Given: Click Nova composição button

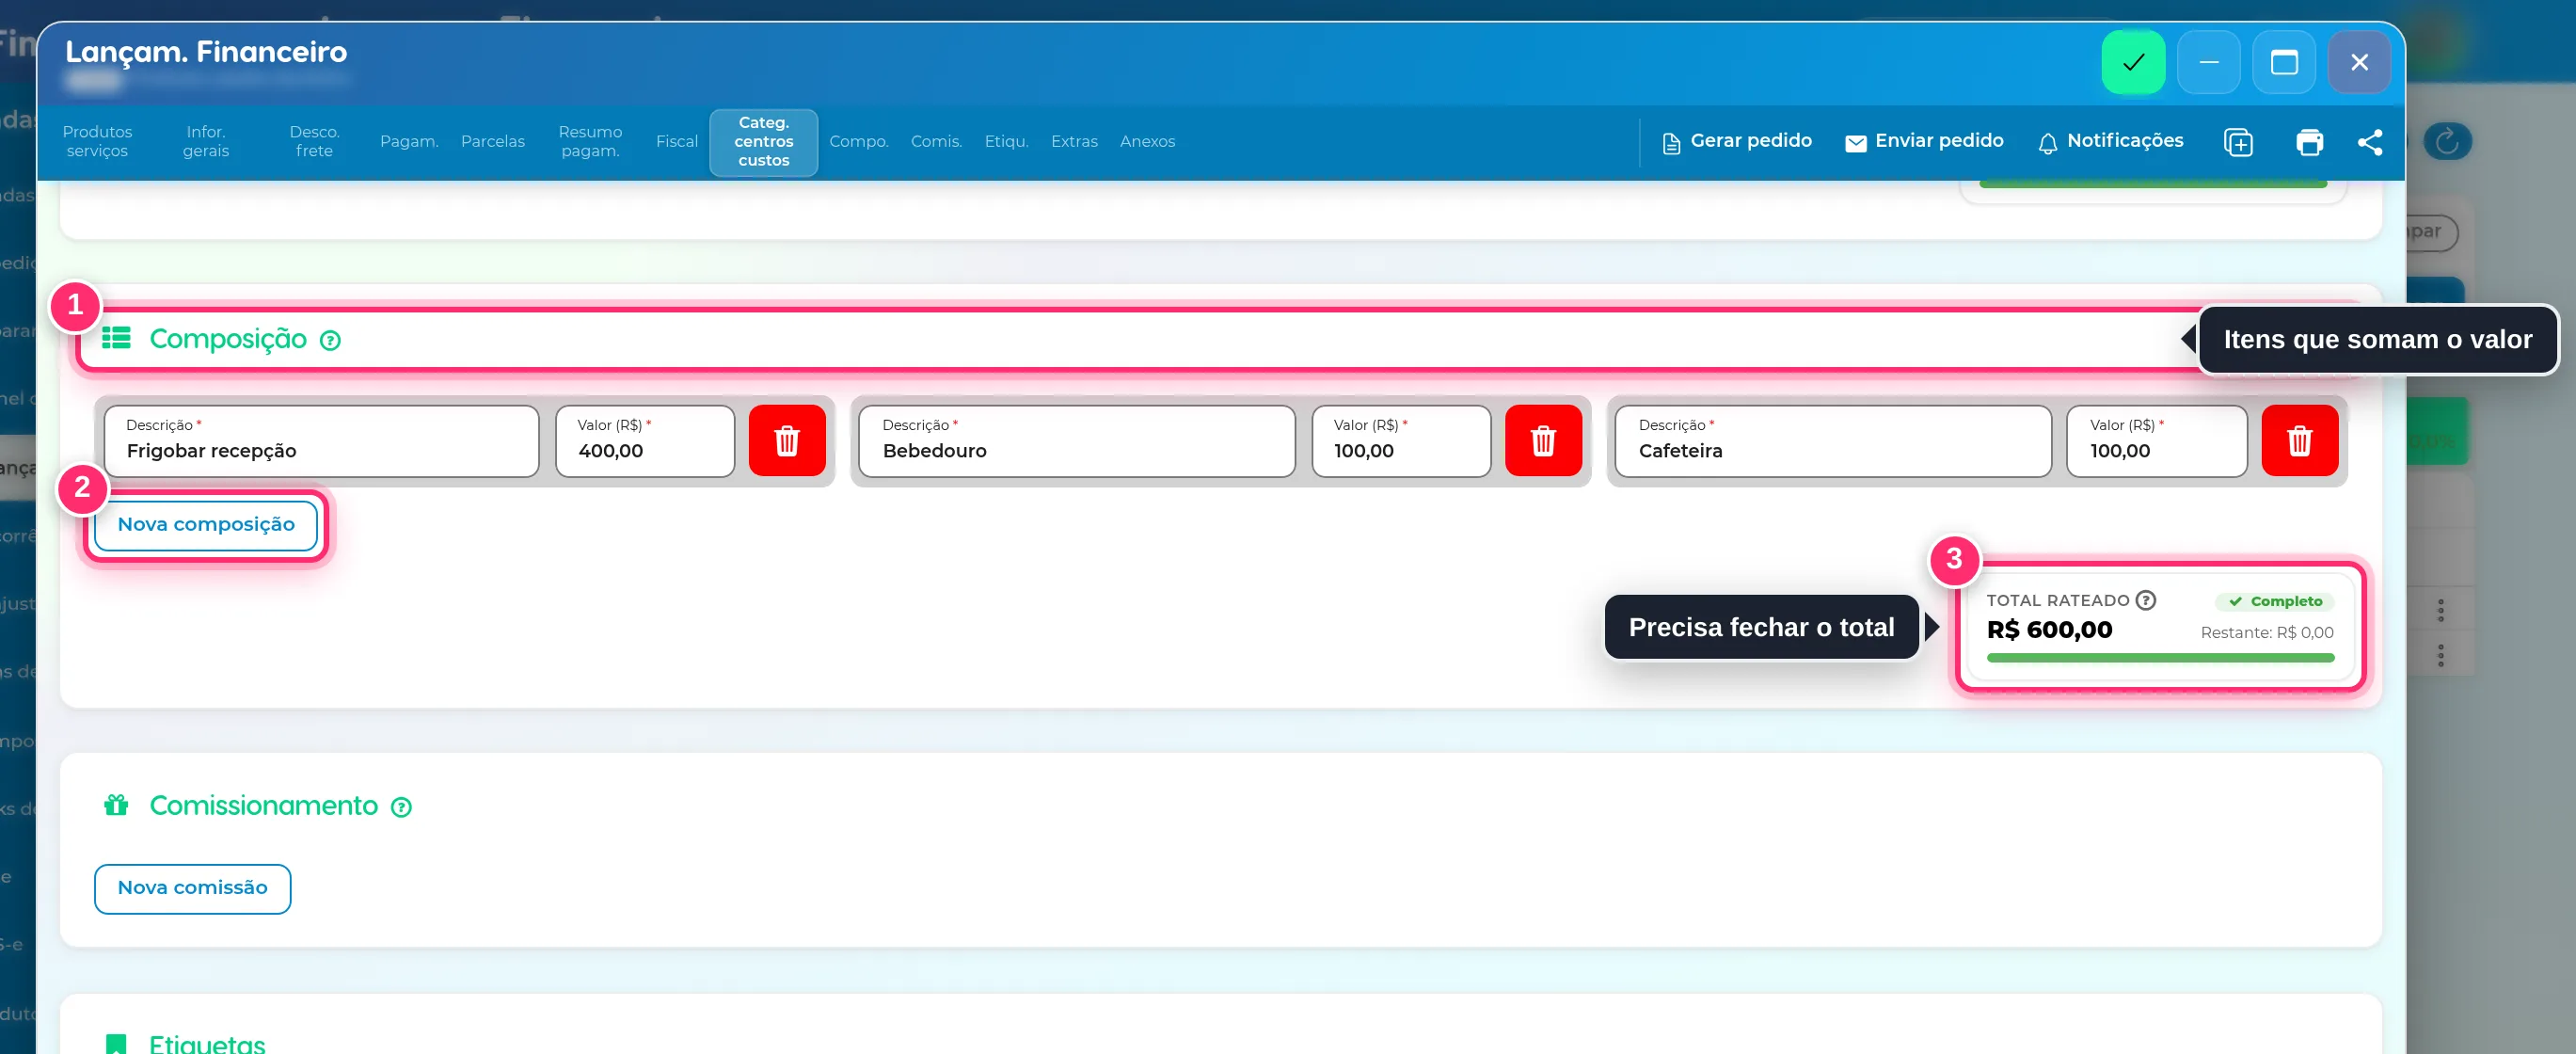Looking at the screenshot, I should tap(206, 525).
